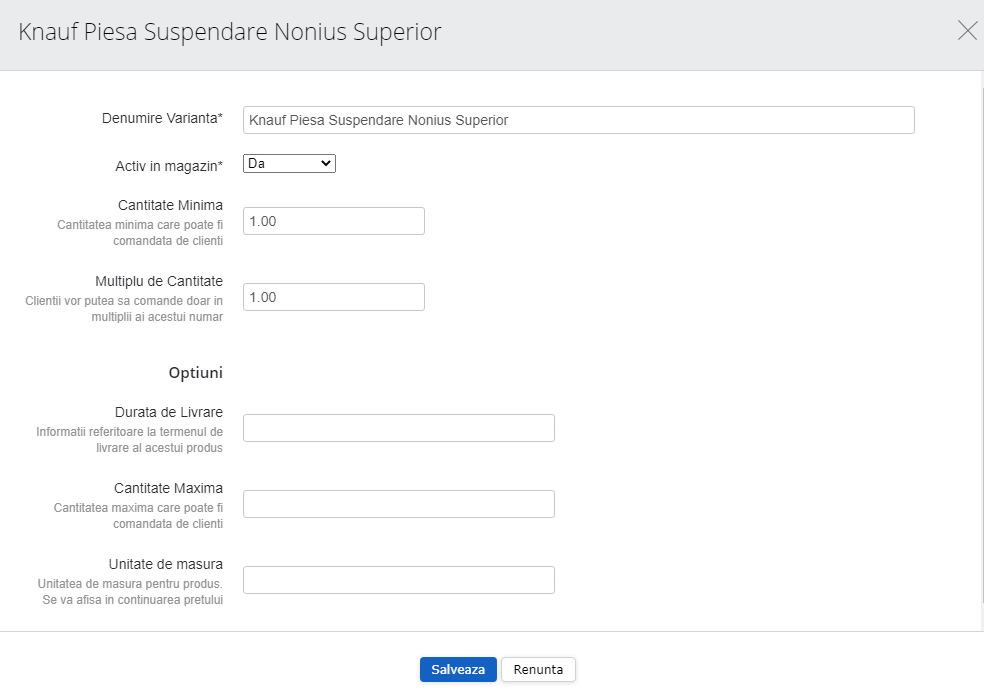Click the dialog title Knauf Piesa Suspendare

tap(230, 32)
